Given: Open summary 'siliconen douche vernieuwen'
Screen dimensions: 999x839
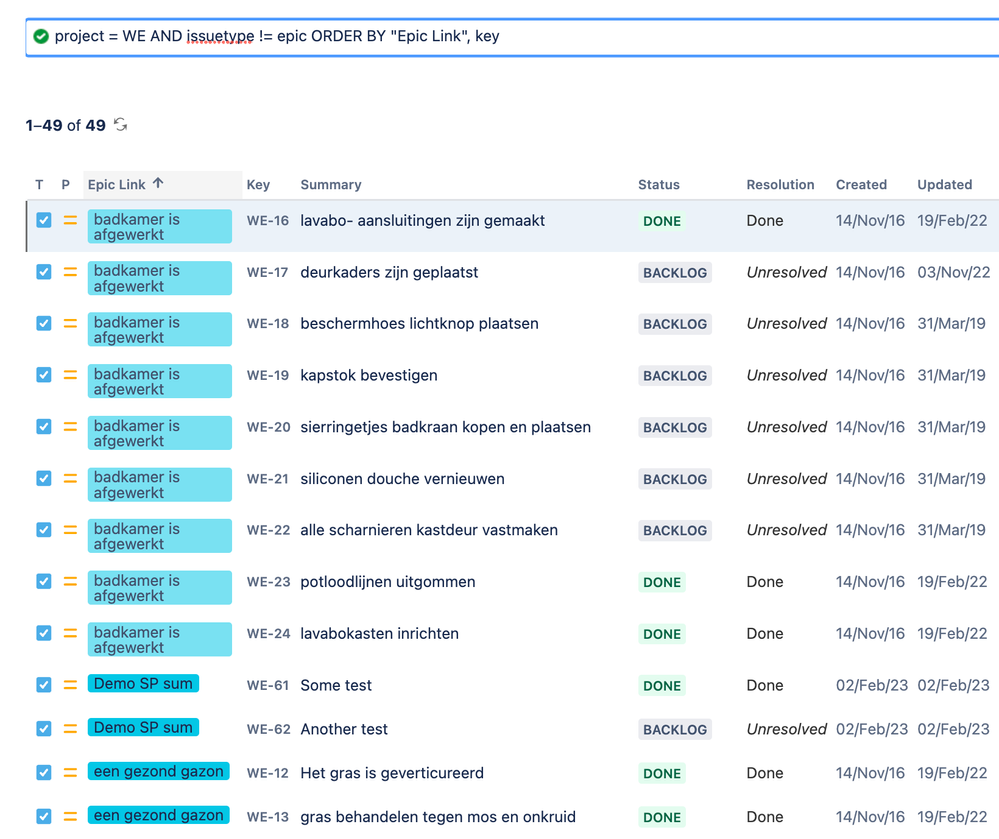Looking at the screenshot, I should (x=402, y=479).
